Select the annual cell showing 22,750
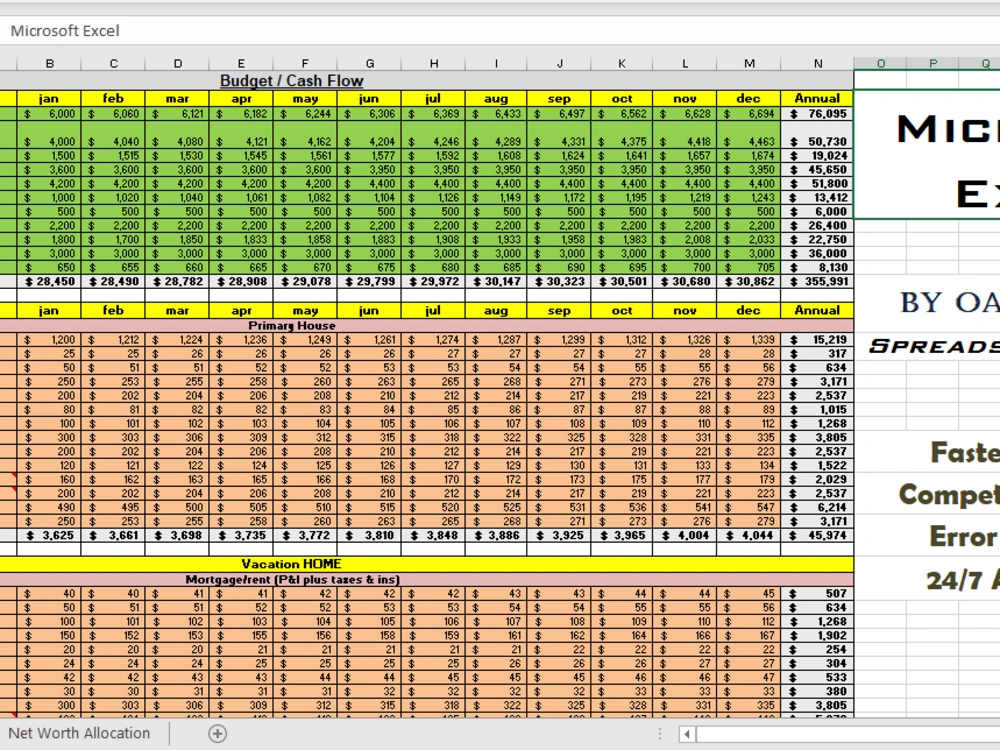The height and width of the screenshot is (750, 1000). [818, 239]
